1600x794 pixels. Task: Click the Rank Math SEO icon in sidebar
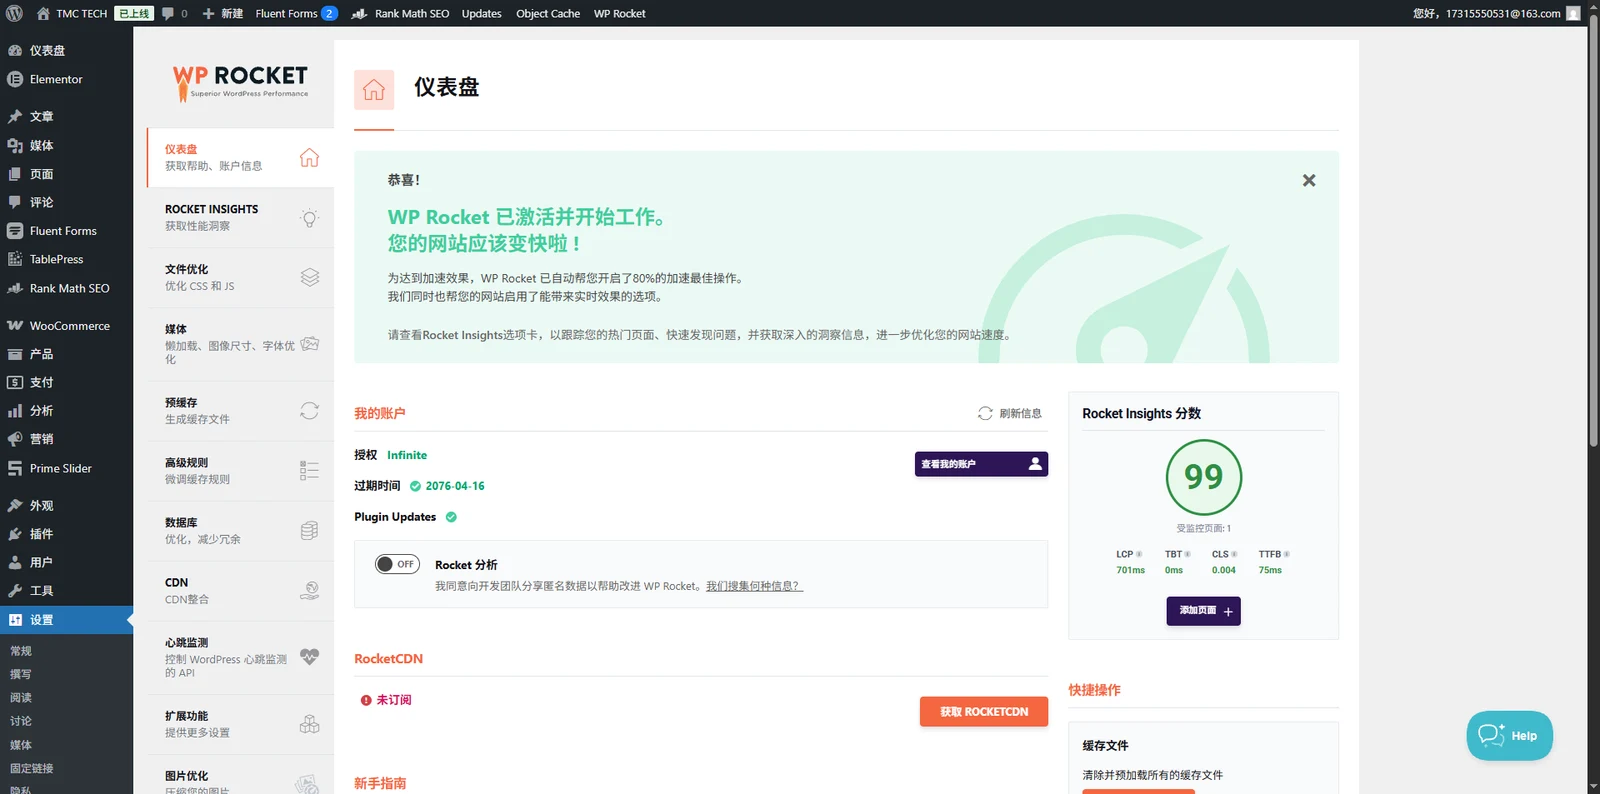point(15,288)
